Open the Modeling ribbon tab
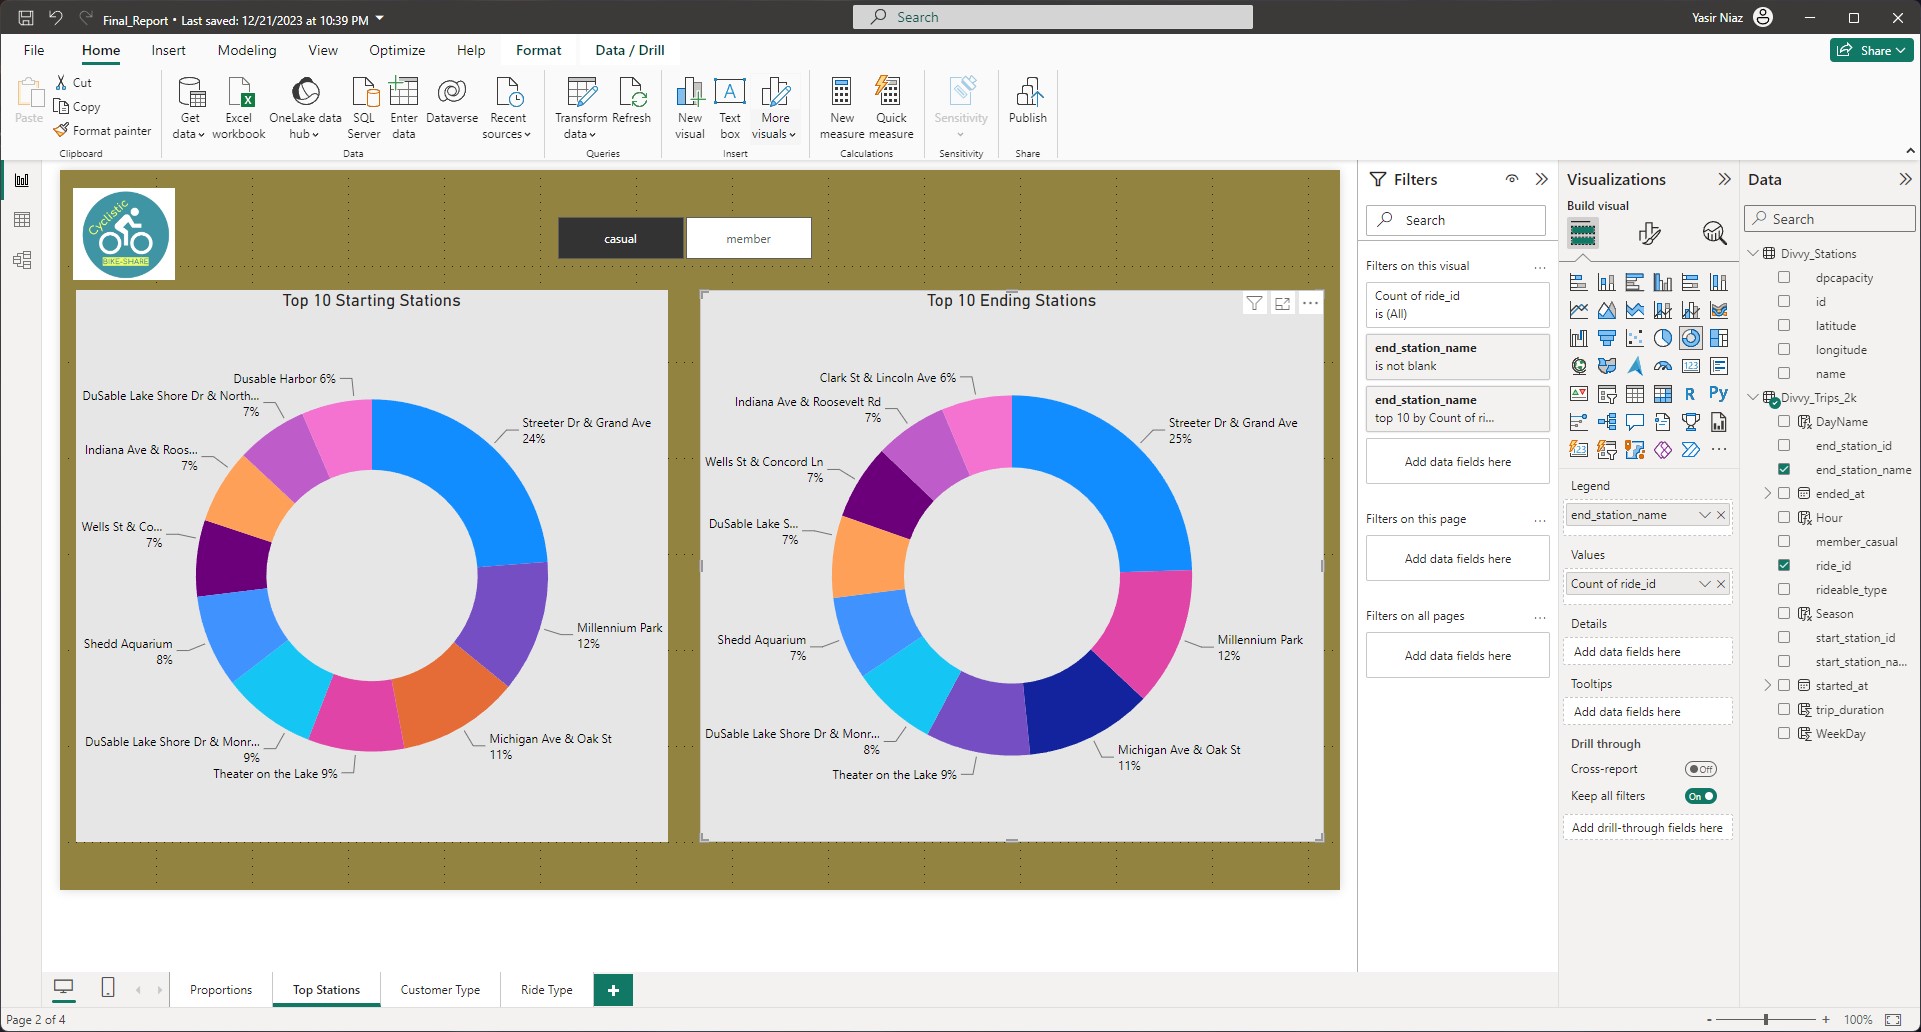 247,50
